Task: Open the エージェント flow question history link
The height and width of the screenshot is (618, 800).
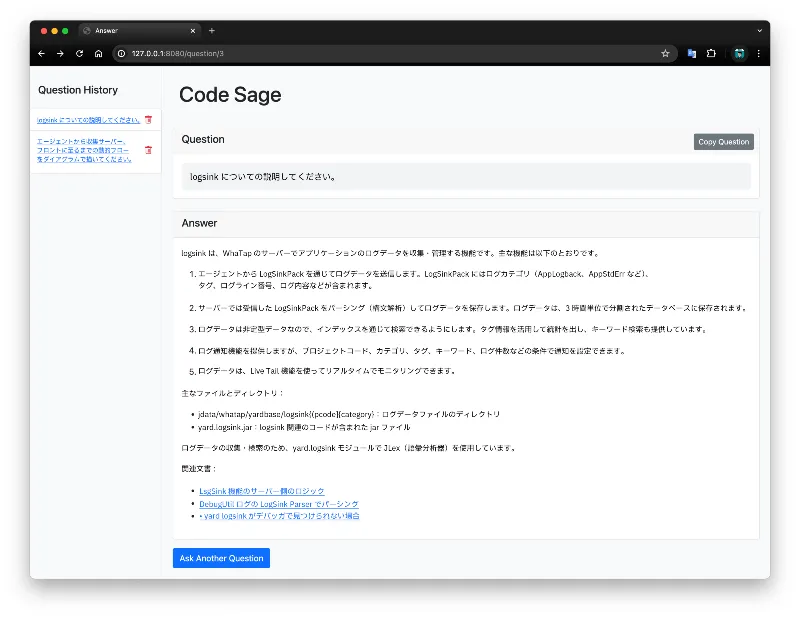Action: pyautogui.click(x=84, y=150)
